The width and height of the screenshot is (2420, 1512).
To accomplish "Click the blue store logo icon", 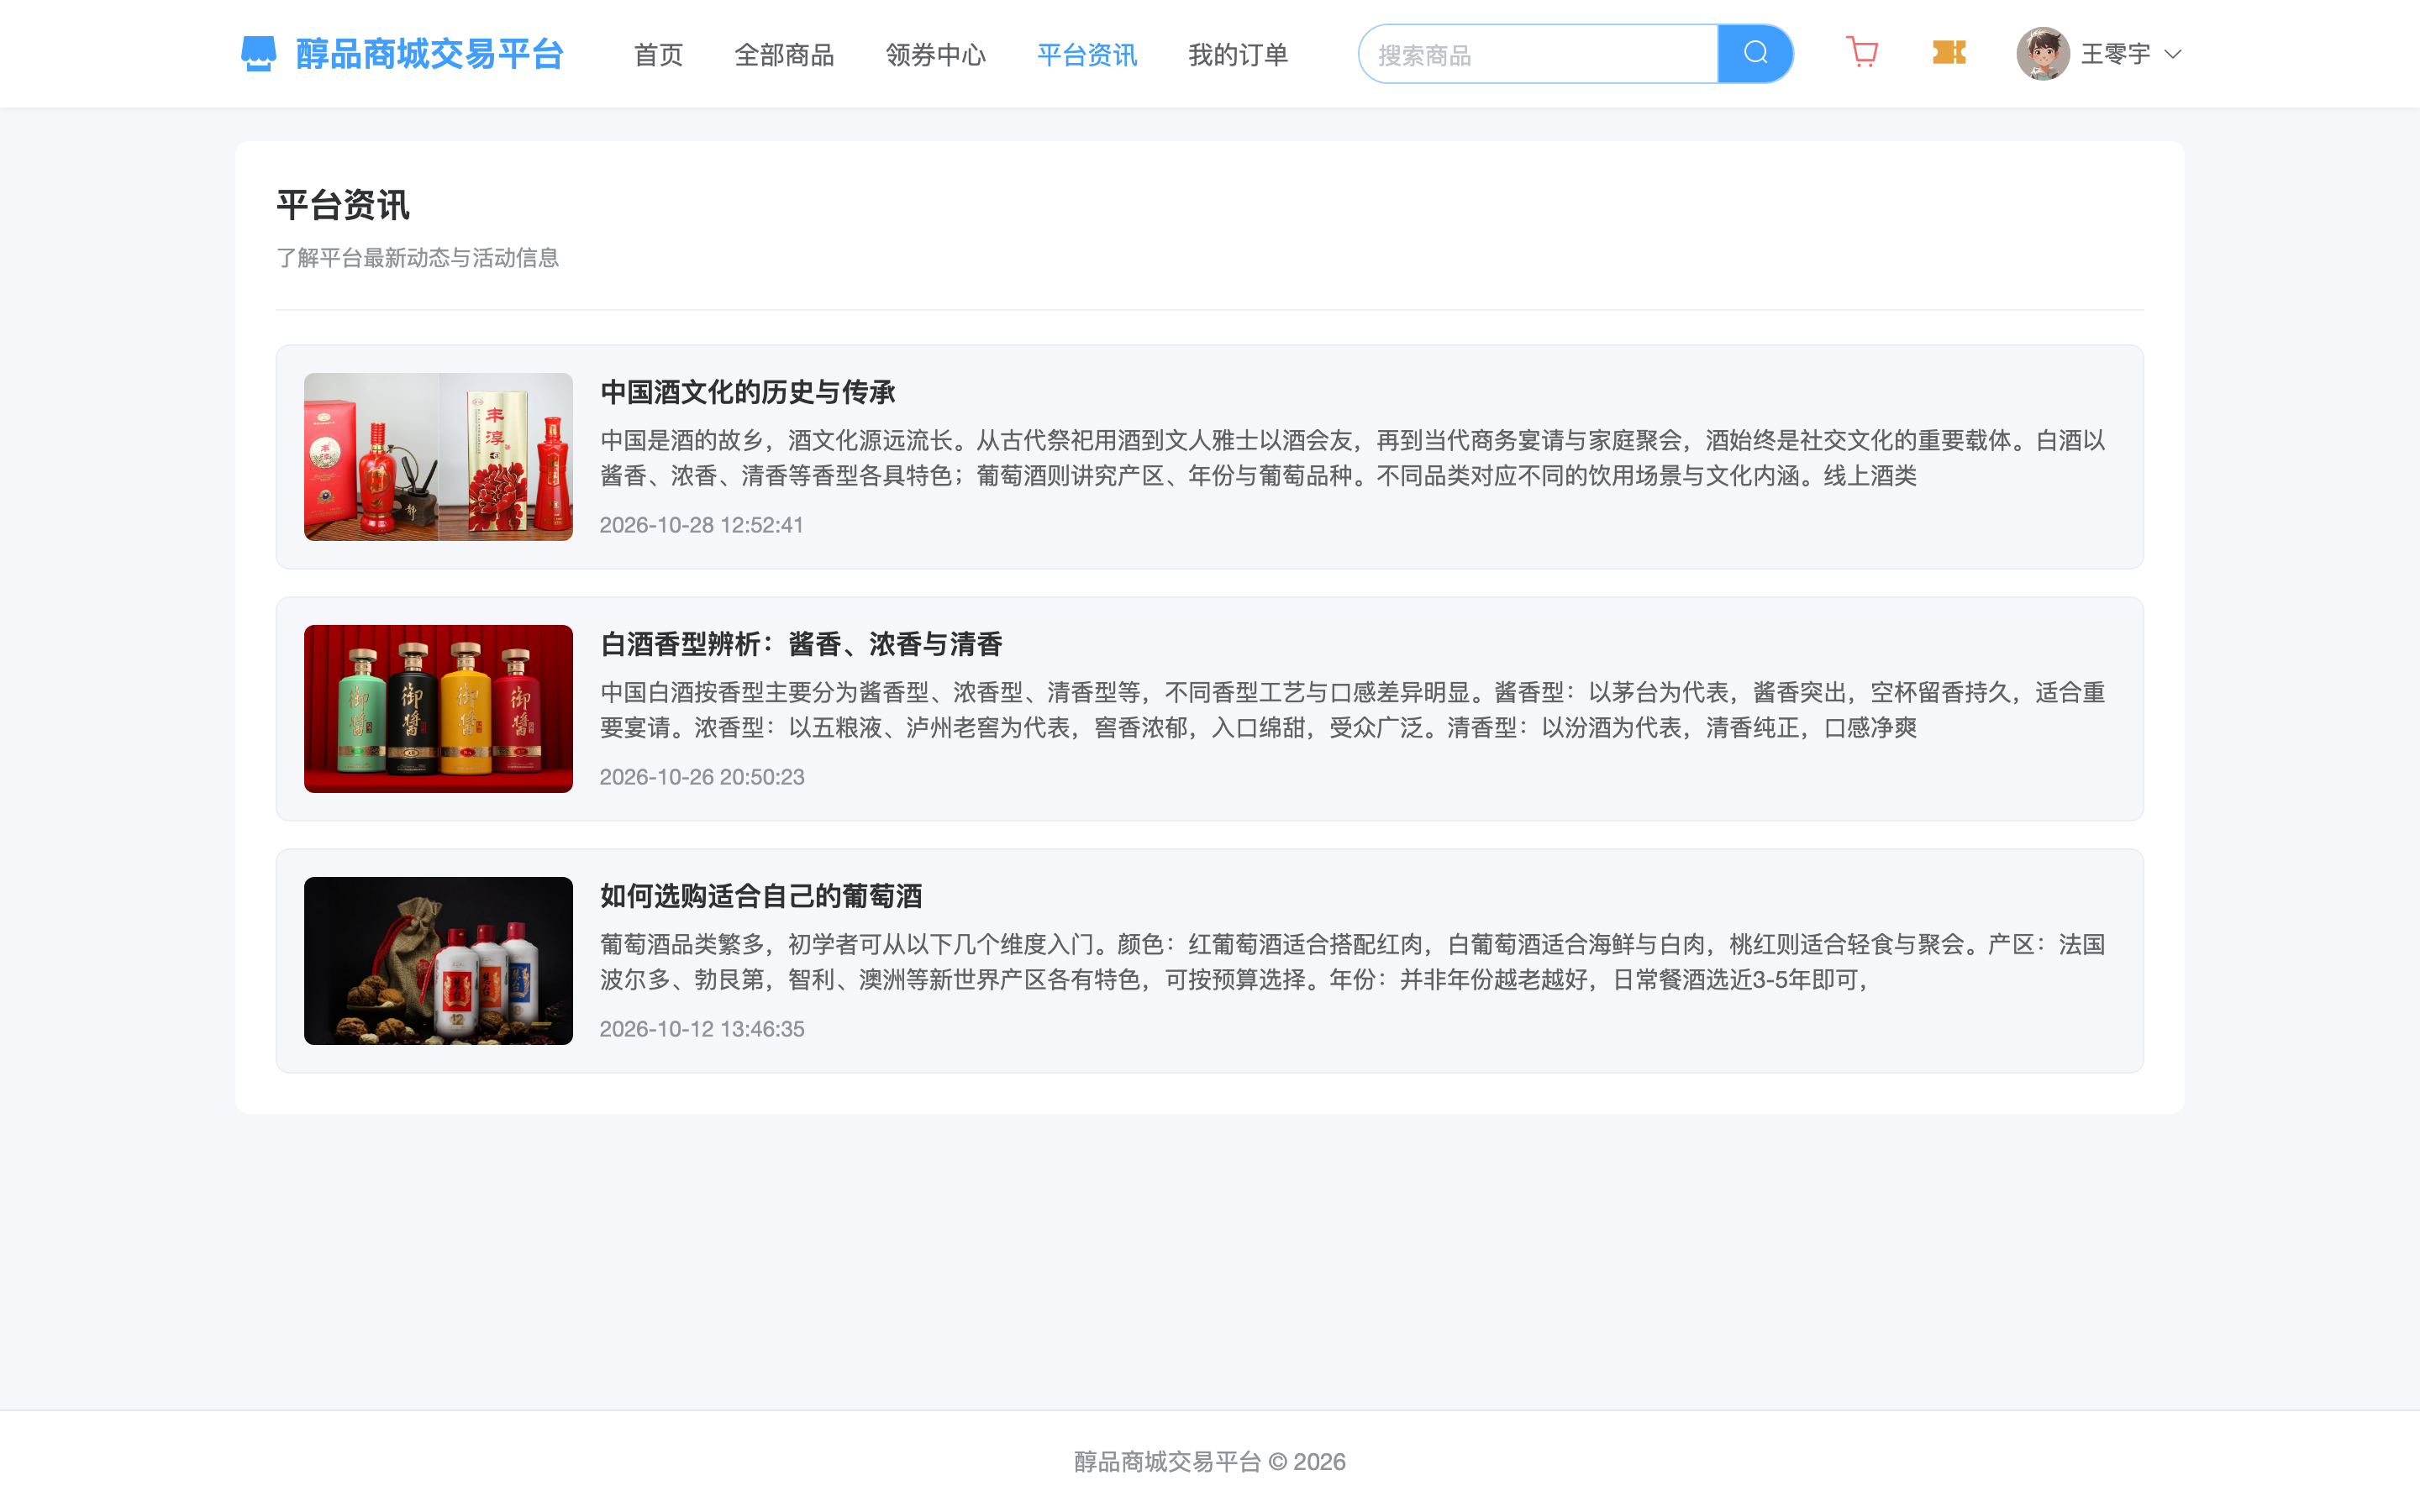I will pos(258,54).
